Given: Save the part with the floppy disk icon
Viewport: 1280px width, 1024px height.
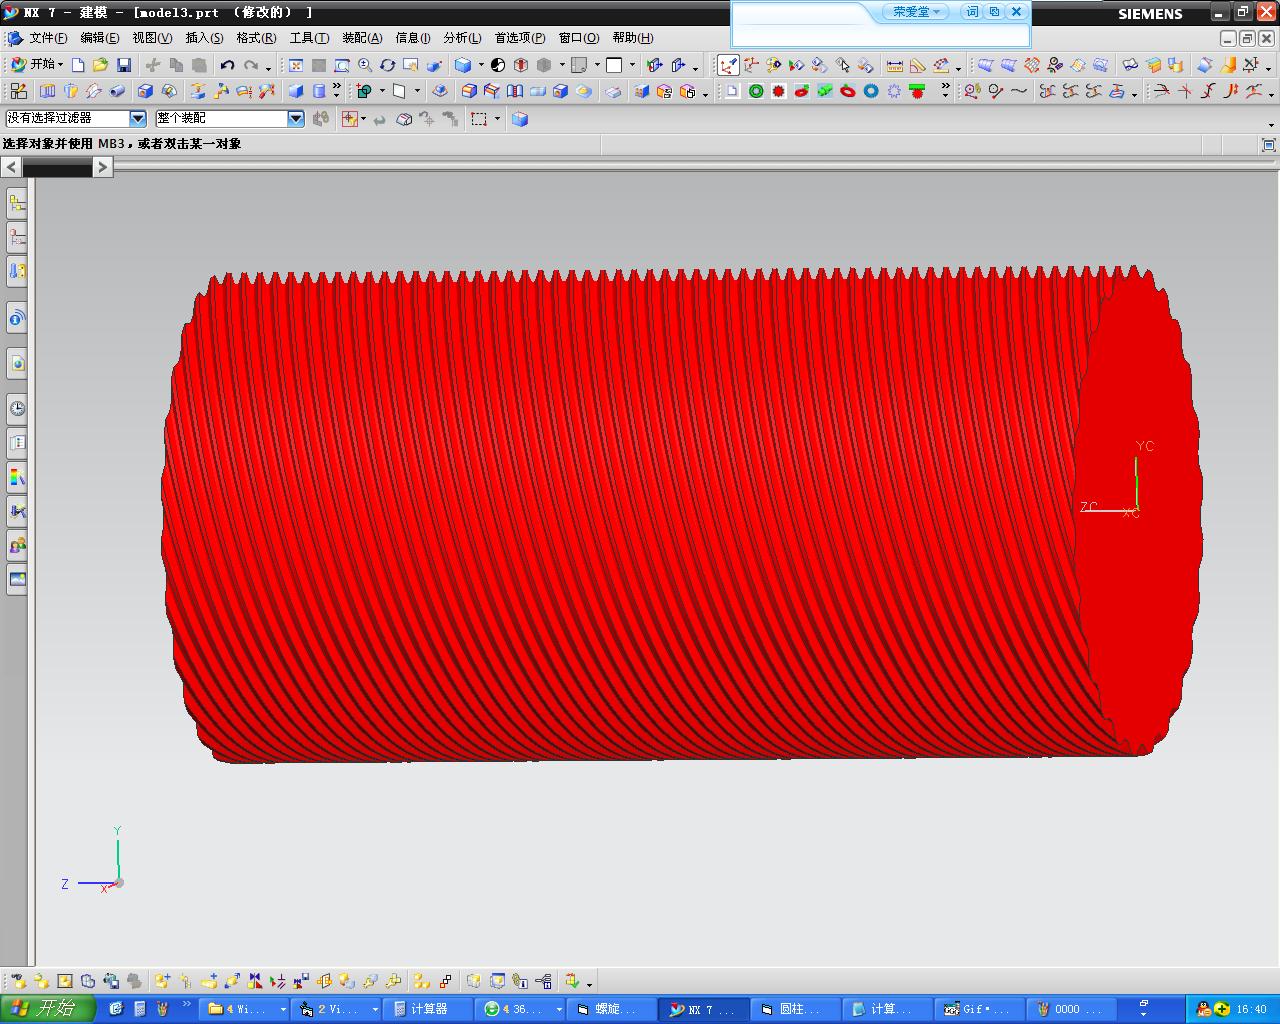Looking at the screenshot, I should point(124,65).
